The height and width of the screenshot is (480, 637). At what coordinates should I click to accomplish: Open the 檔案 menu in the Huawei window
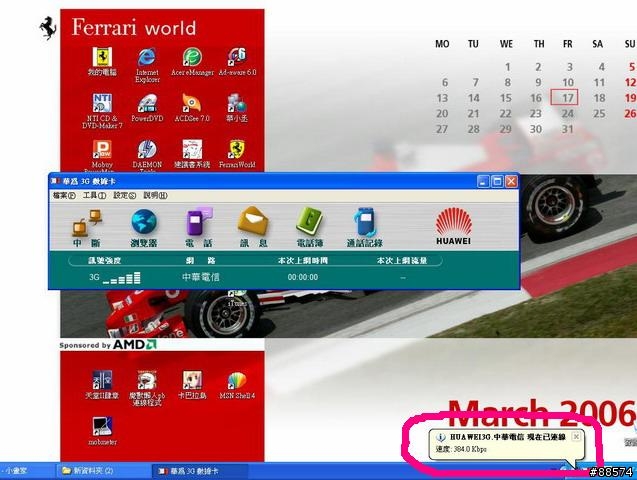64,196
